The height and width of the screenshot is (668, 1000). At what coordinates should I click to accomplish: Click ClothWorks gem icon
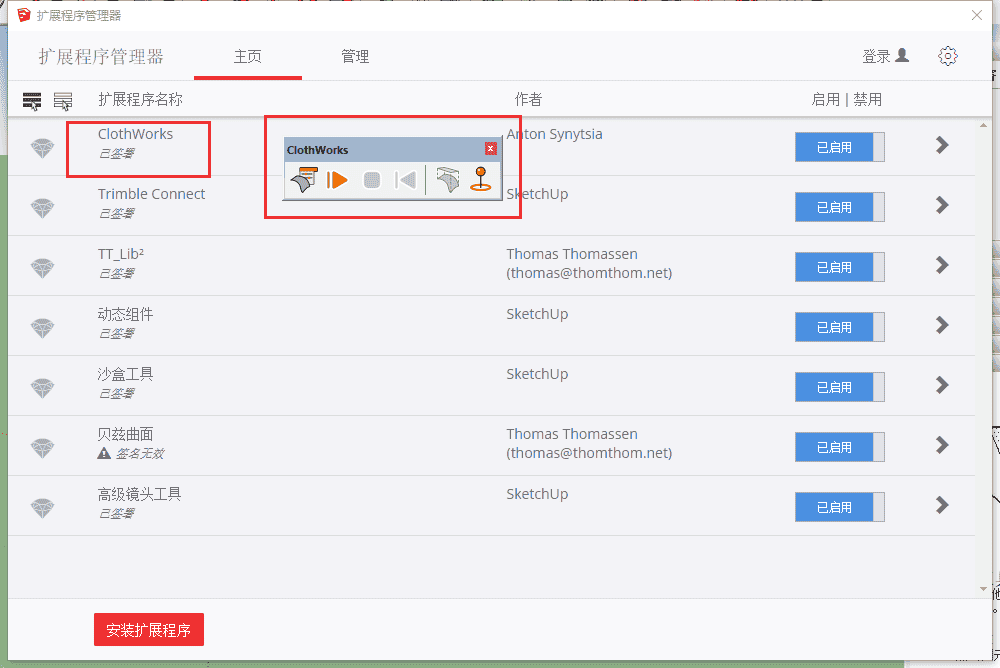43,149
